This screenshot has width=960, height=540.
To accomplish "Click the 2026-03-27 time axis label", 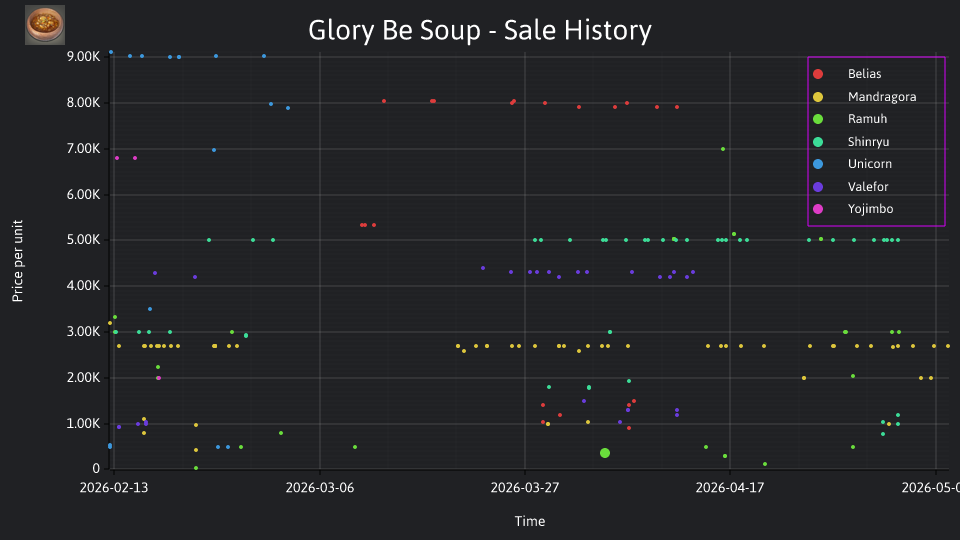I will (525, 488).
